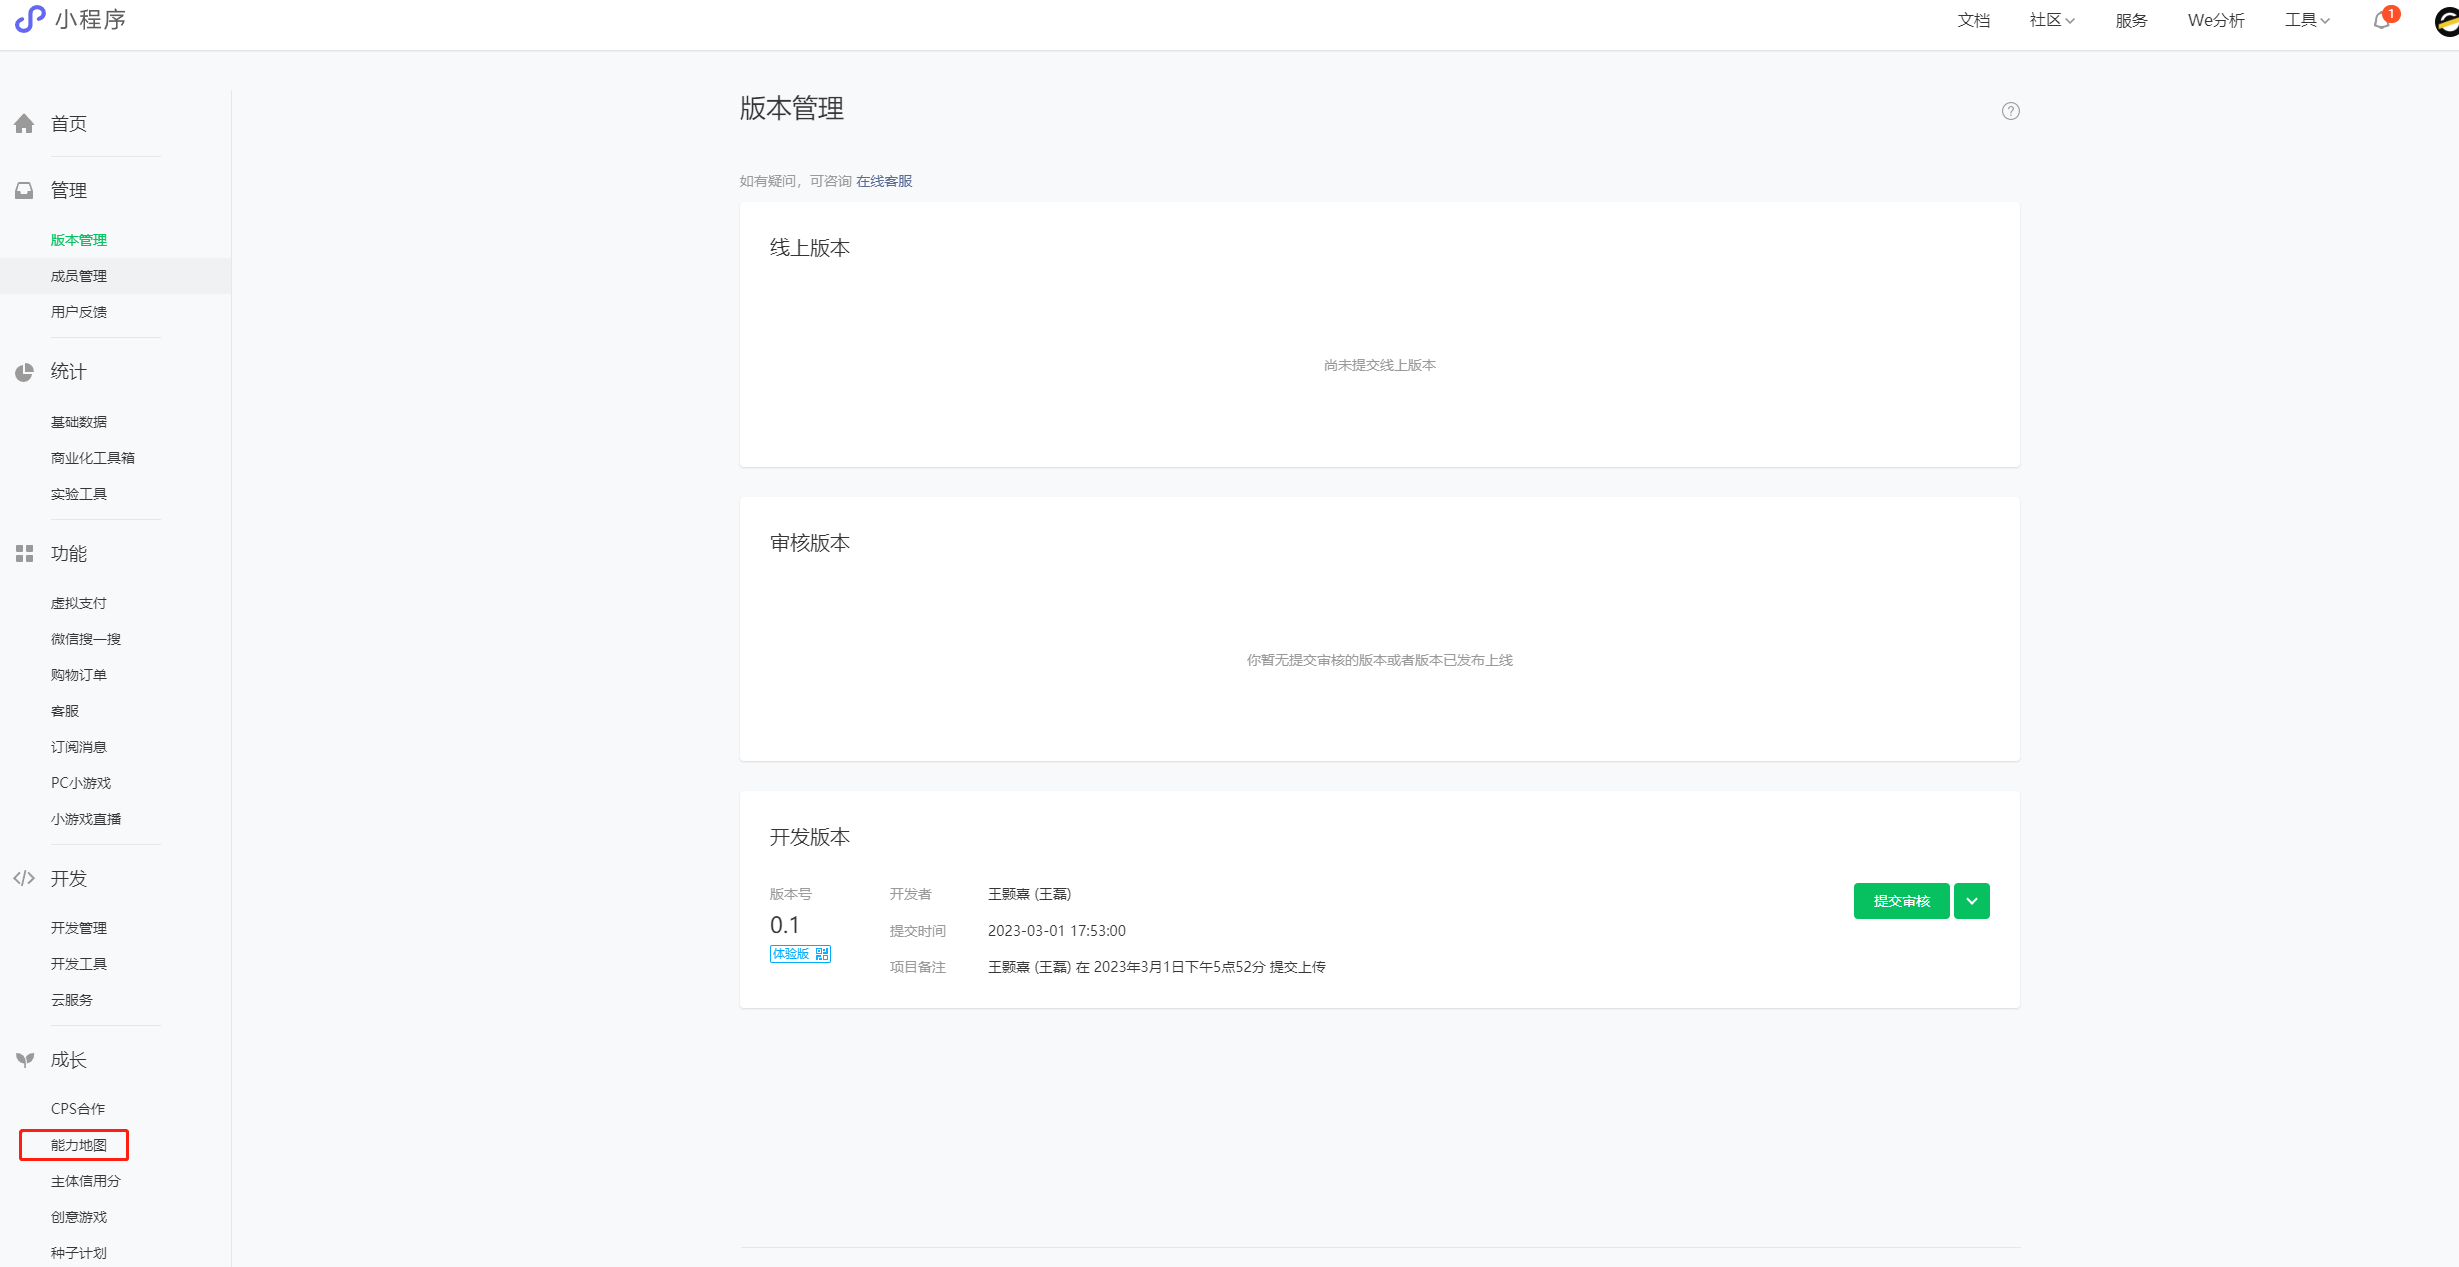Click the 功能 grid icon
Screen dimensions: 2459x1267
[x=24, y=554]
